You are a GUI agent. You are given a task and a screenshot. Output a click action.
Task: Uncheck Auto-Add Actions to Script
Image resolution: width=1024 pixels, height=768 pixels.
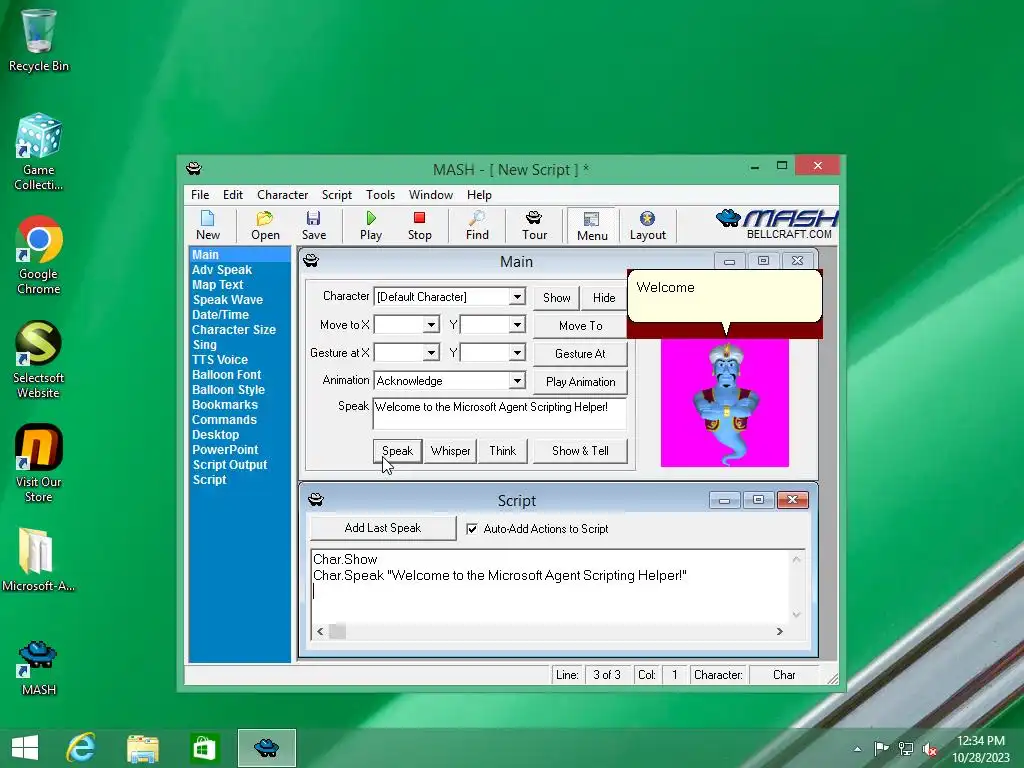point(472,529)
